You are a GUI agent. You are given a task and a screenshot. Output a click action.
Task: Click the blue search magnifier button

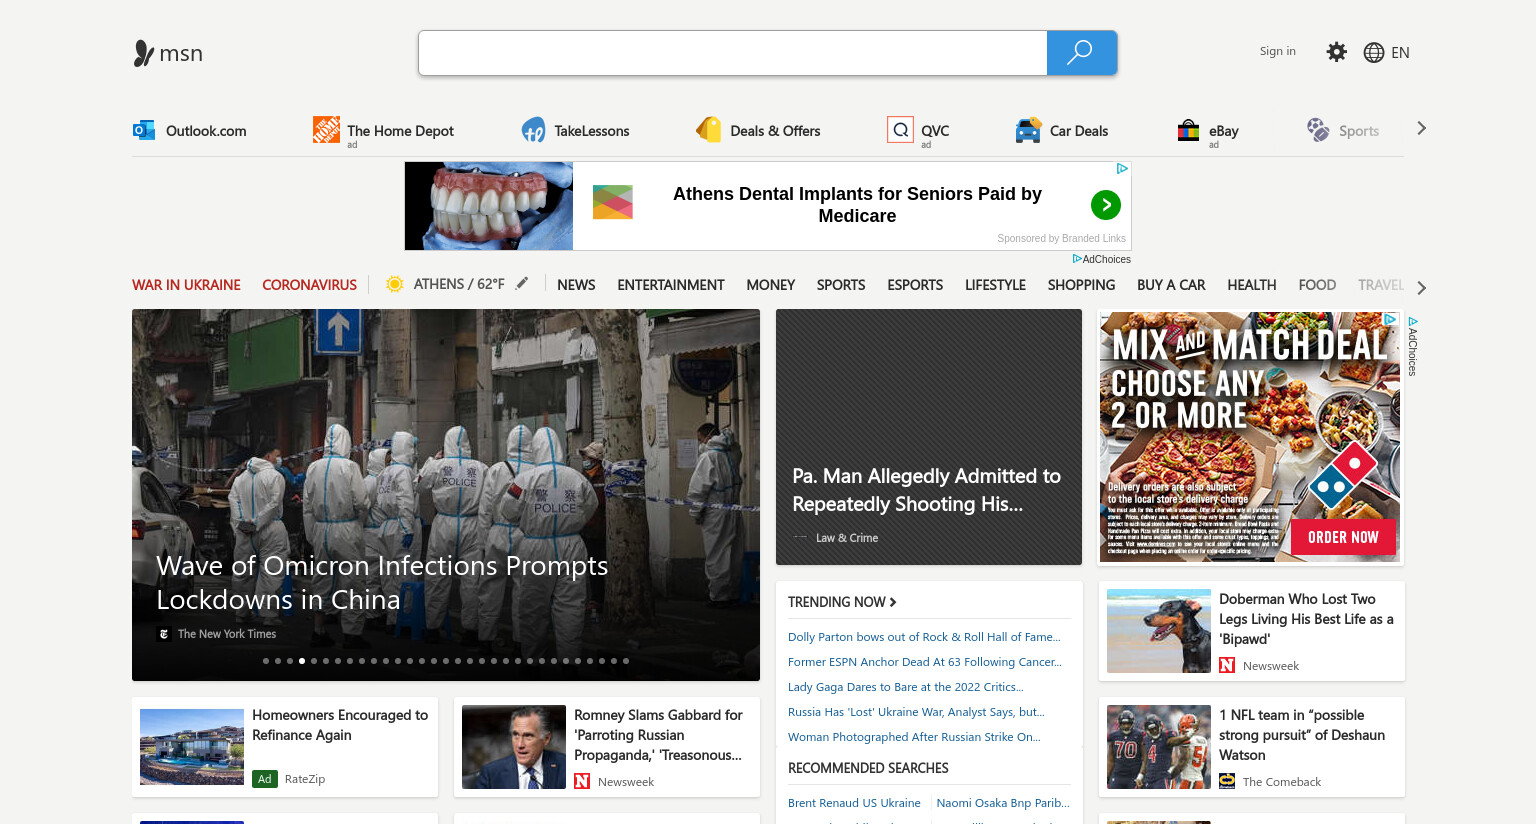(x=1081, y=53)
